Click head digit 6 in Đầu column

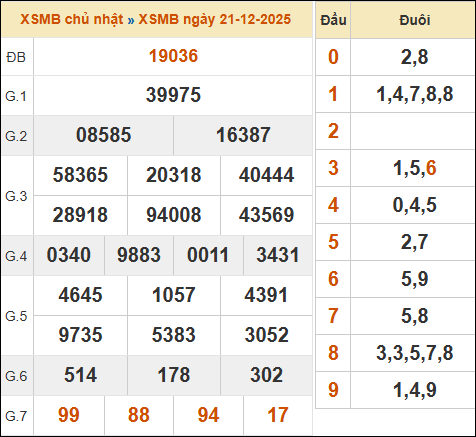coord(333,279)
